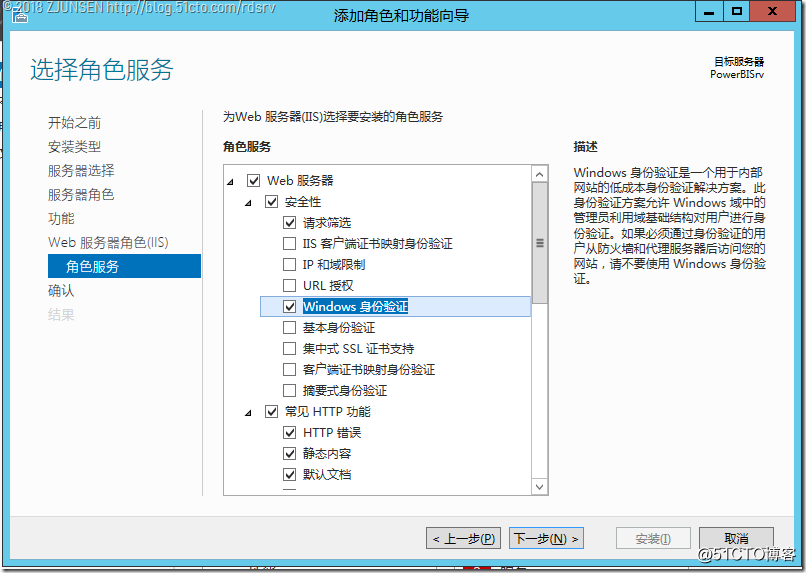Screen dimensions: 806x573
Task: Uncheck the HTTP 错误 checkbox
Action: (289, 433)
